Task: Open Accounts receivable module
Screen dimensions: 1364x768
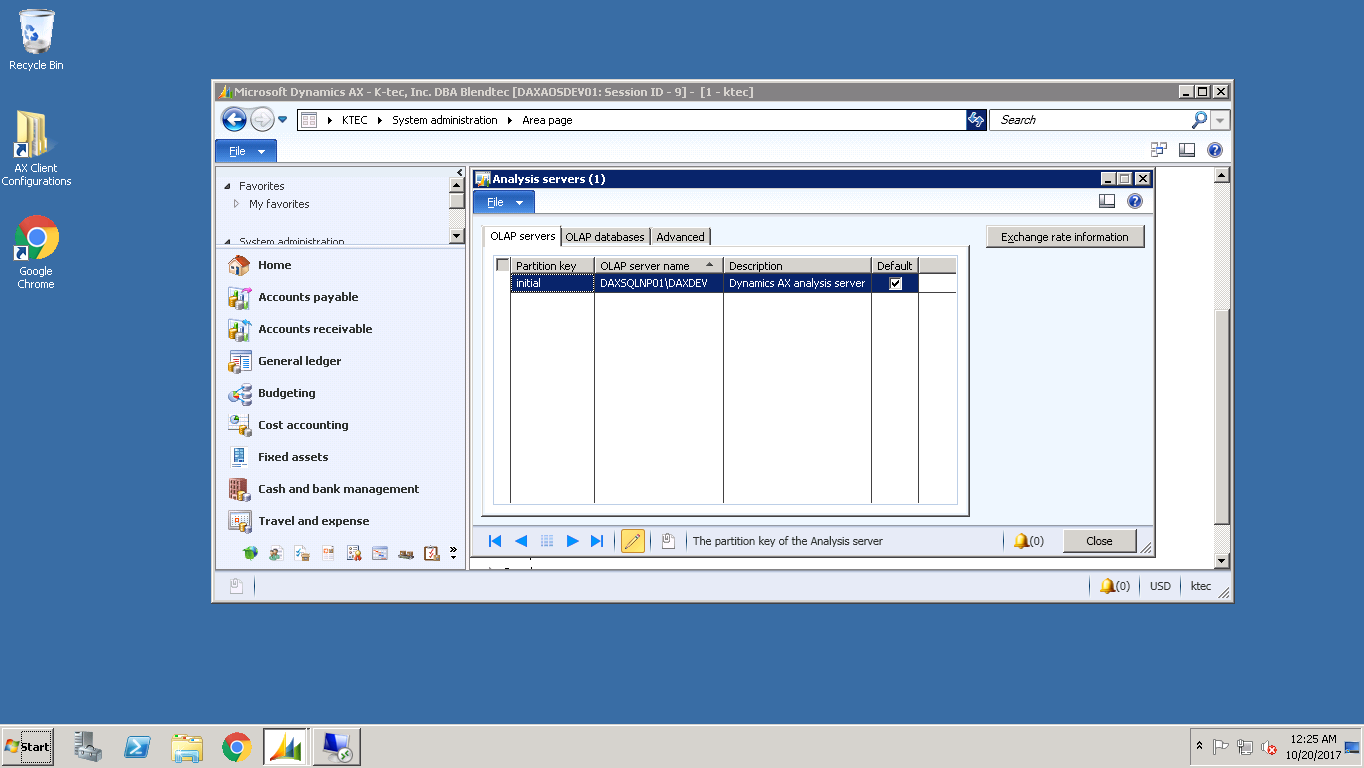Action: coord(314,329)
